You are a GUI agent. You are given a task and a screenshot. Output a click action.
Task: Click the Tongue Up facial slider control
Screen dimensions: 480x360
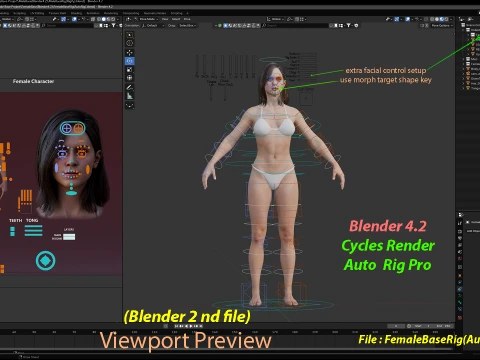click(x=211, y=93)
